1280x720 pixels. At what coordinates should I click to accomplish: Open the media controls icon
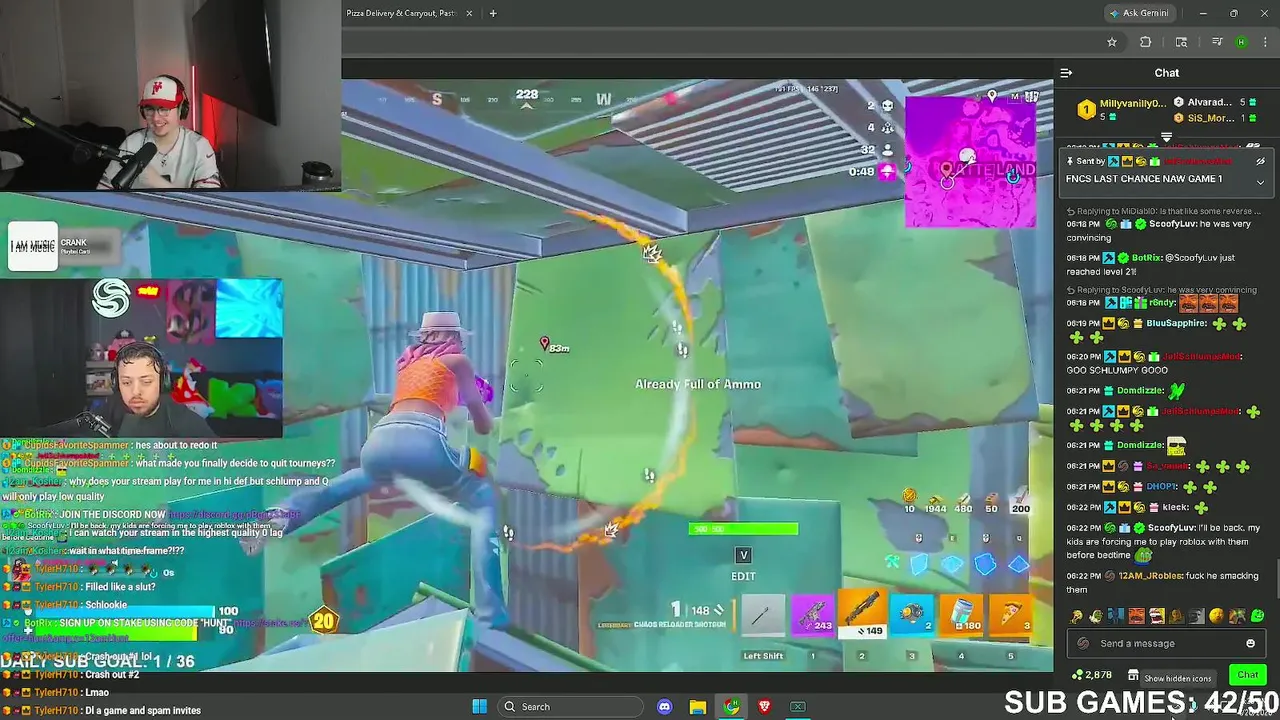(x=1217, y=42)
